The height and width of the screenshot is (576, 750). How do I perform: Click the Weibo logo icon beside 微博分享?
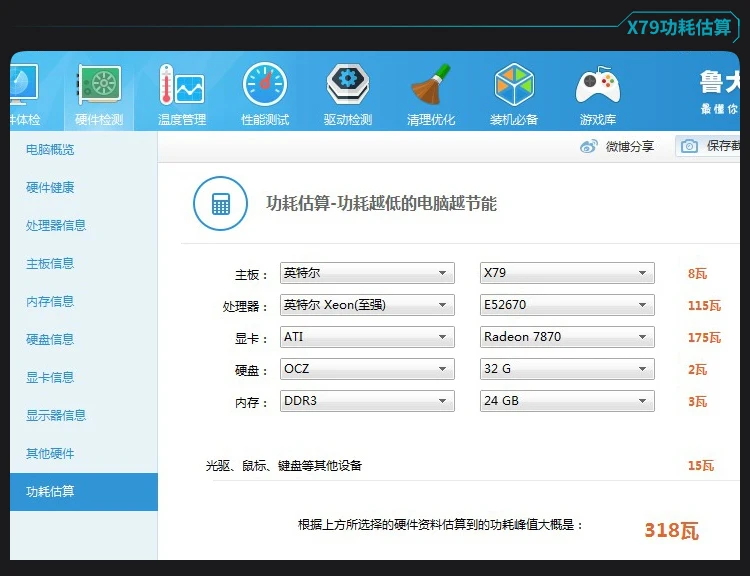coord(589,146)
